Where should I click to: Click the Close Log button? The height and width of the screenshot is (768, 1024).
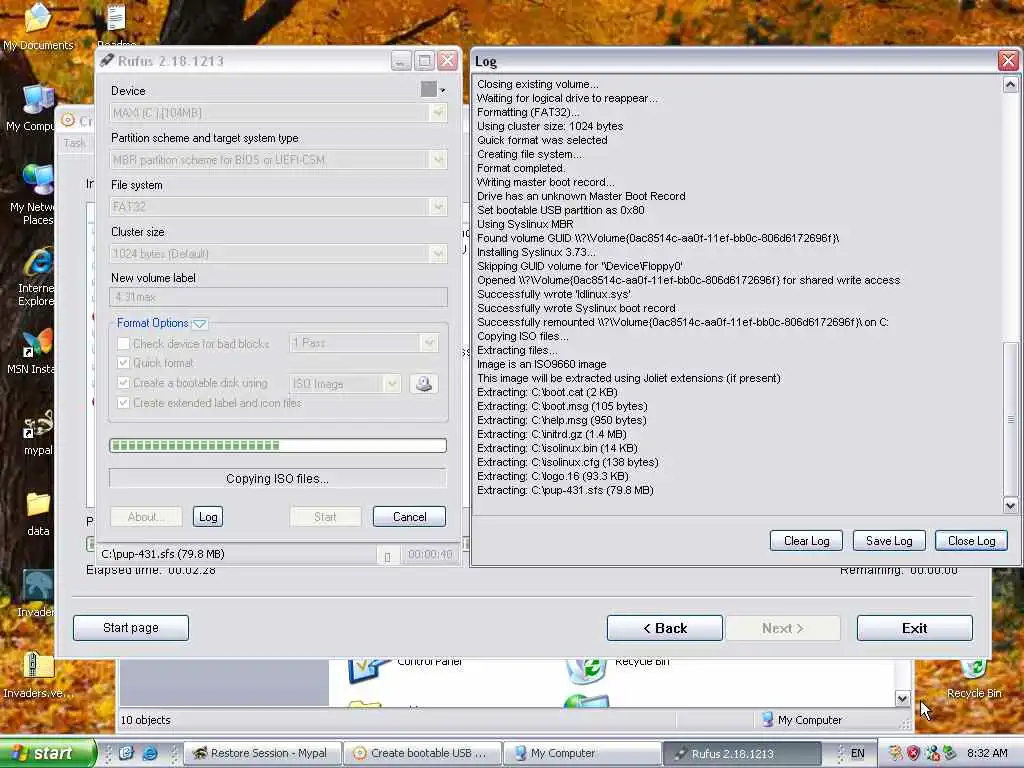pos(971,541)
